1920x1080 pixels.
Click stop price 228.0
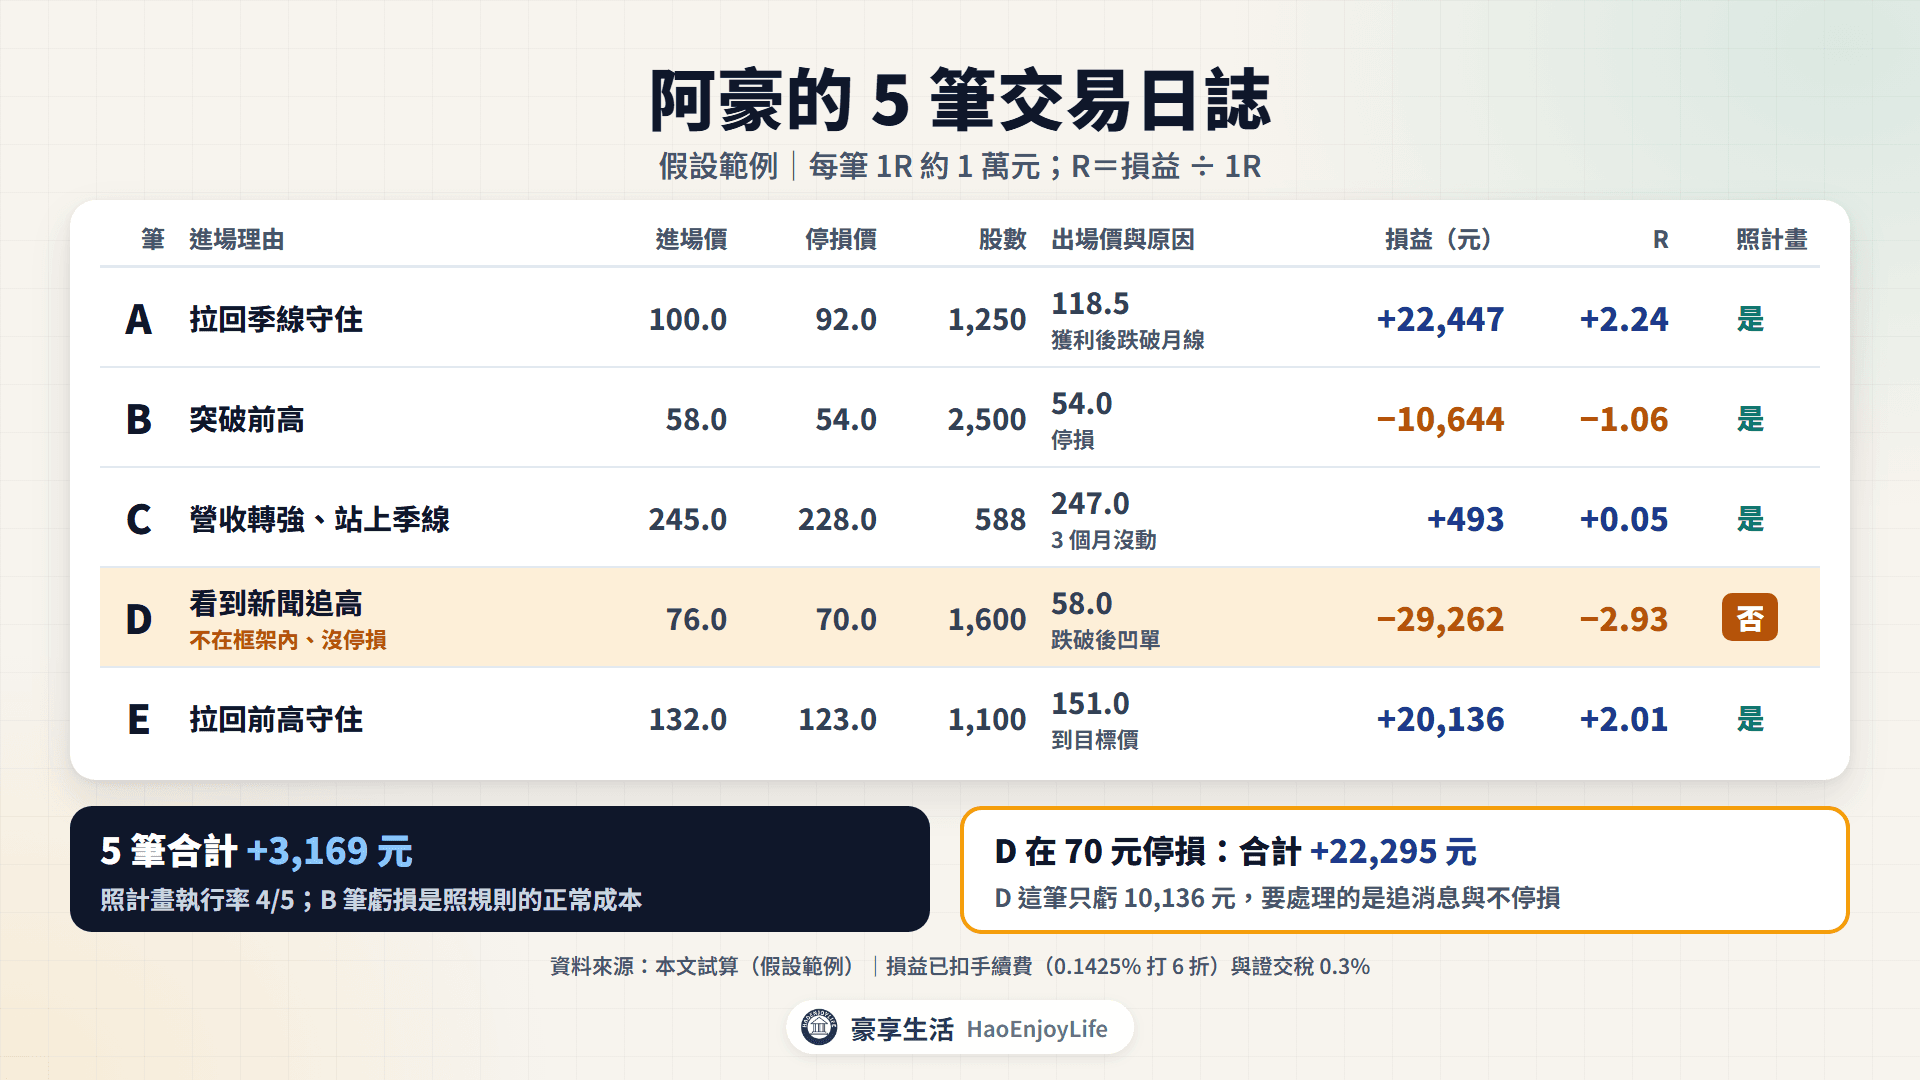(x=837, y=519)
